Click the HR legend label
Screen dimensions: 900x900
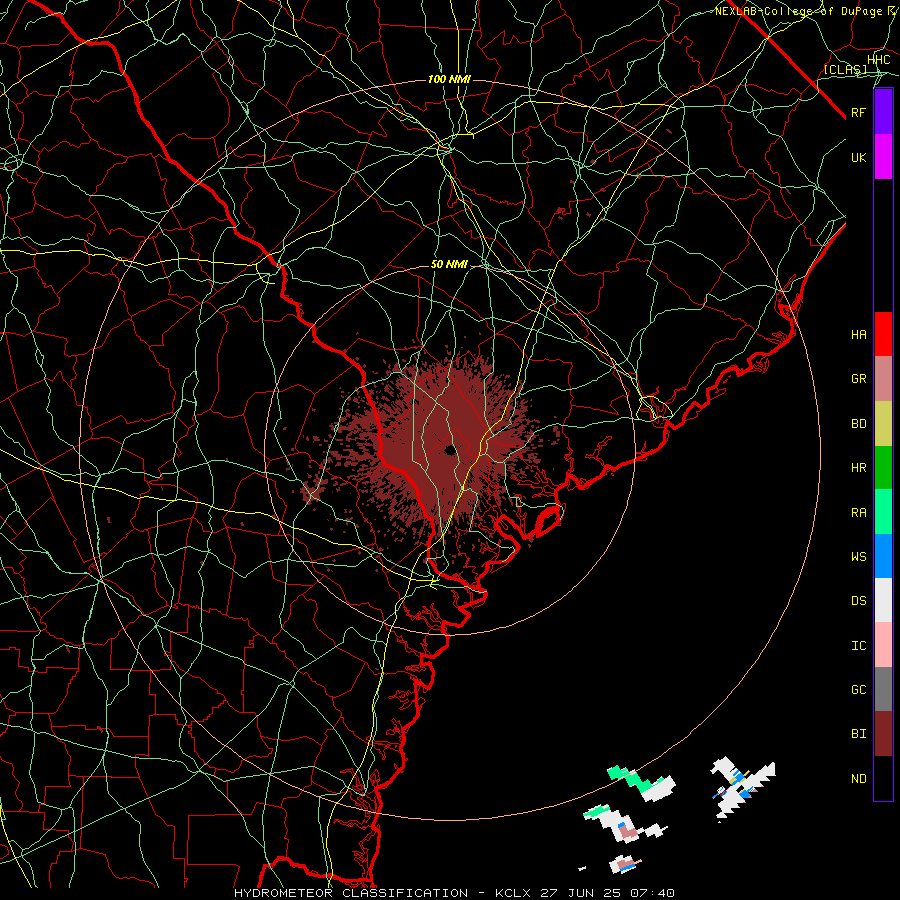858,468
